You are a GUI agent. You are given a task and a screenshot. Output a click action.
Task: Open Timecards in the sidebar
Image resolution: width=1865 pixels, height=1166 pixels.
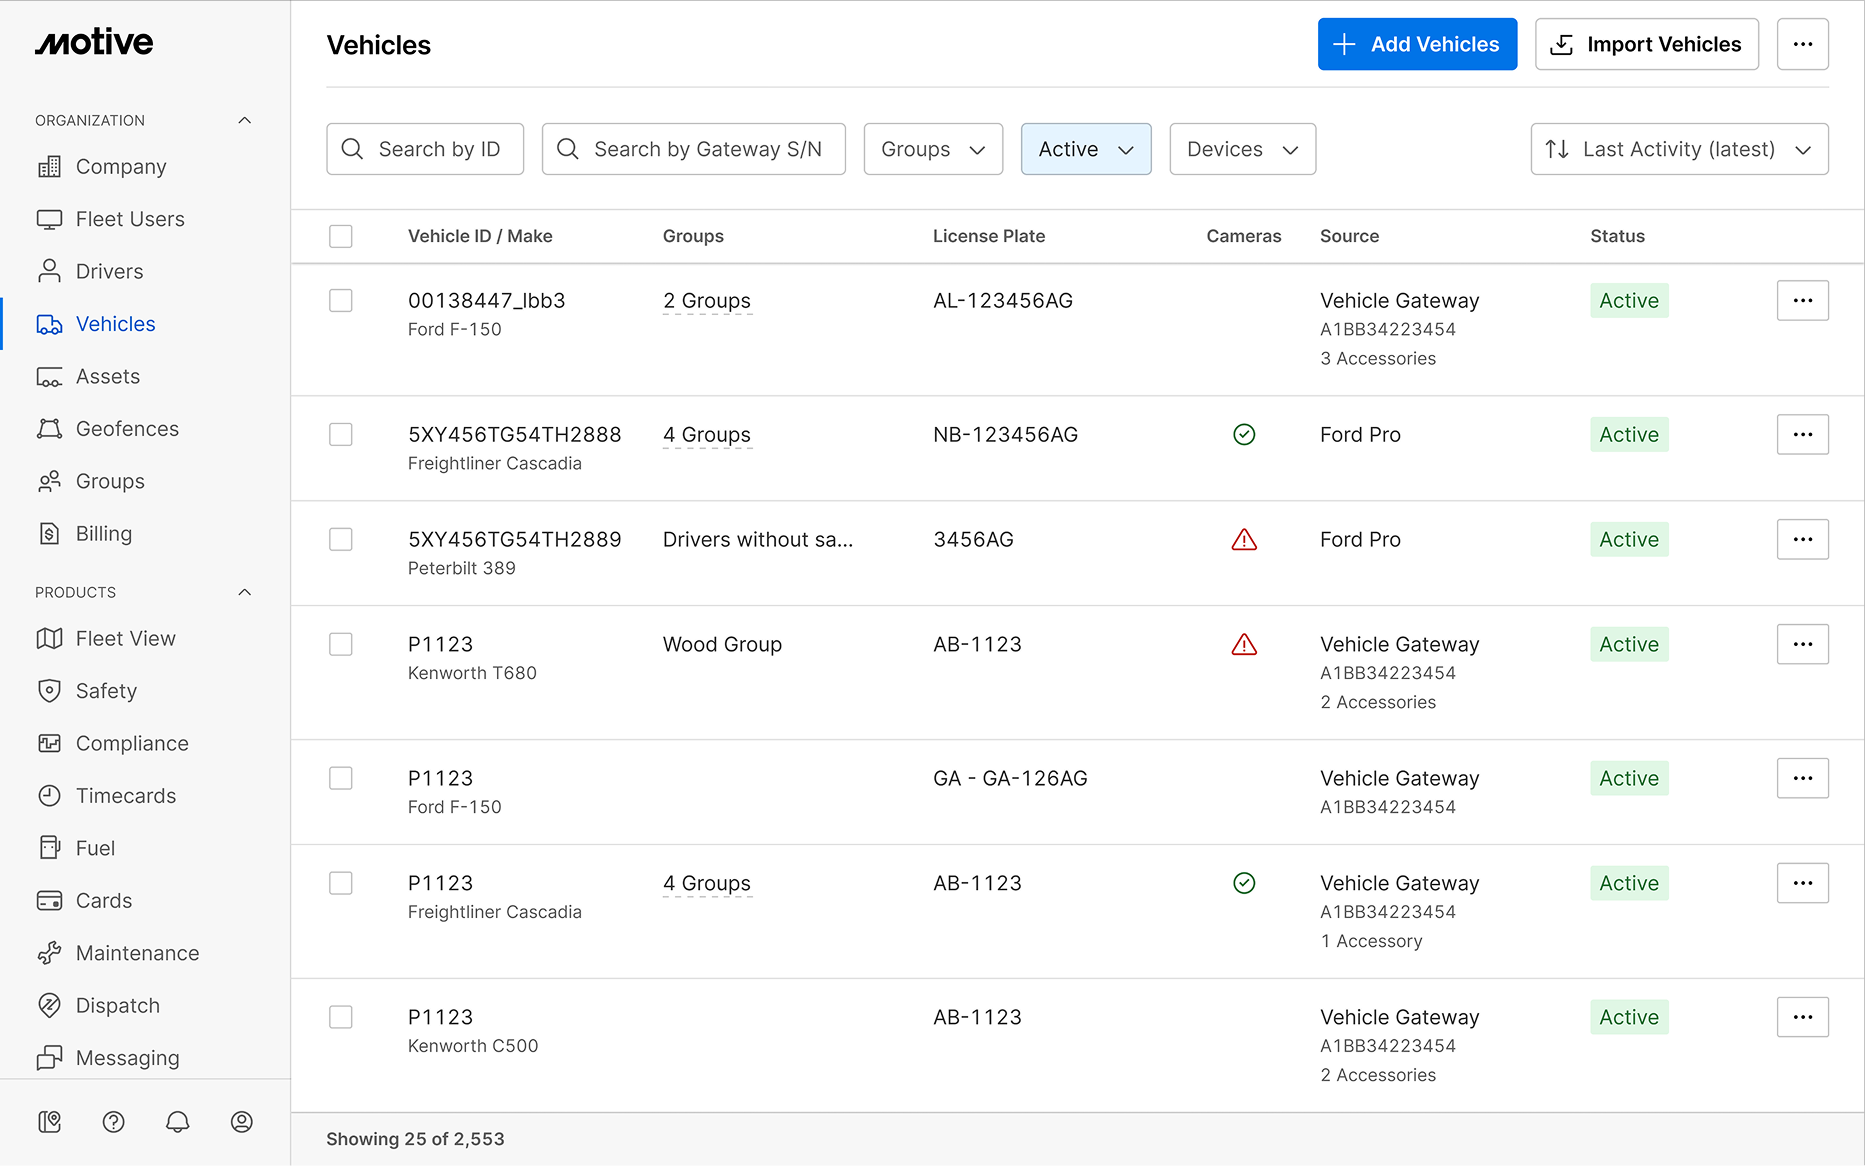[126, 796]
